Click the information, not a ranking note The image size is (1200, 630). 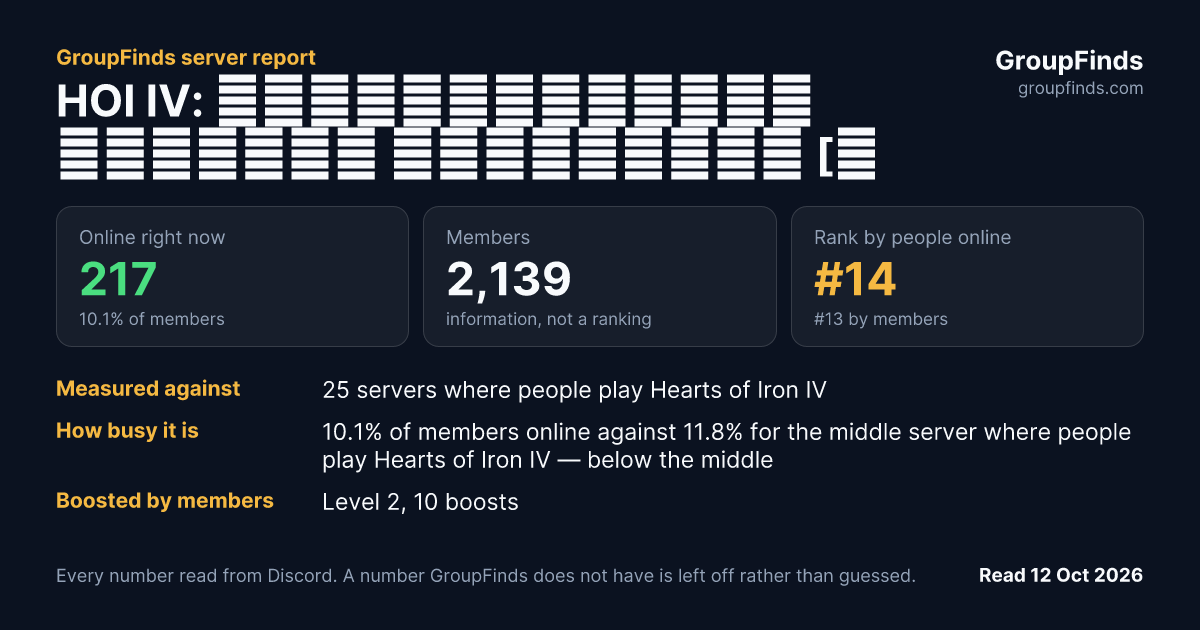(x=549, y=319)
